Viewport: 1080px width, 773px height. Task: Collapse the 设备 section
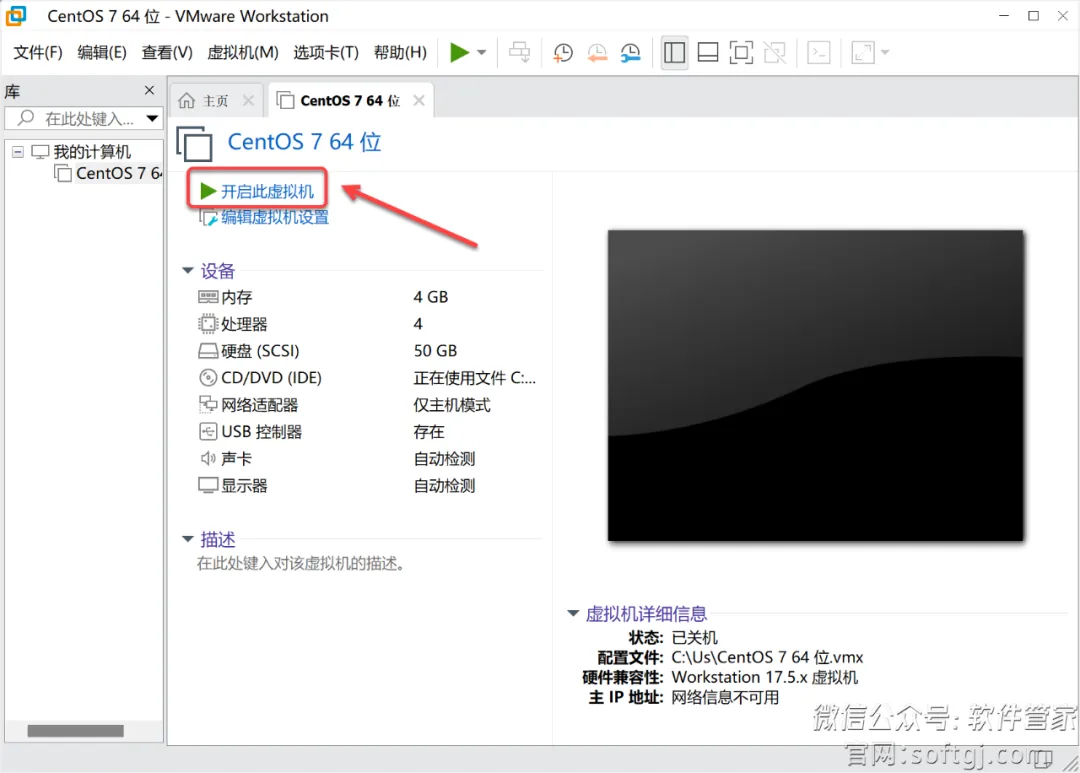coord(187,271)
